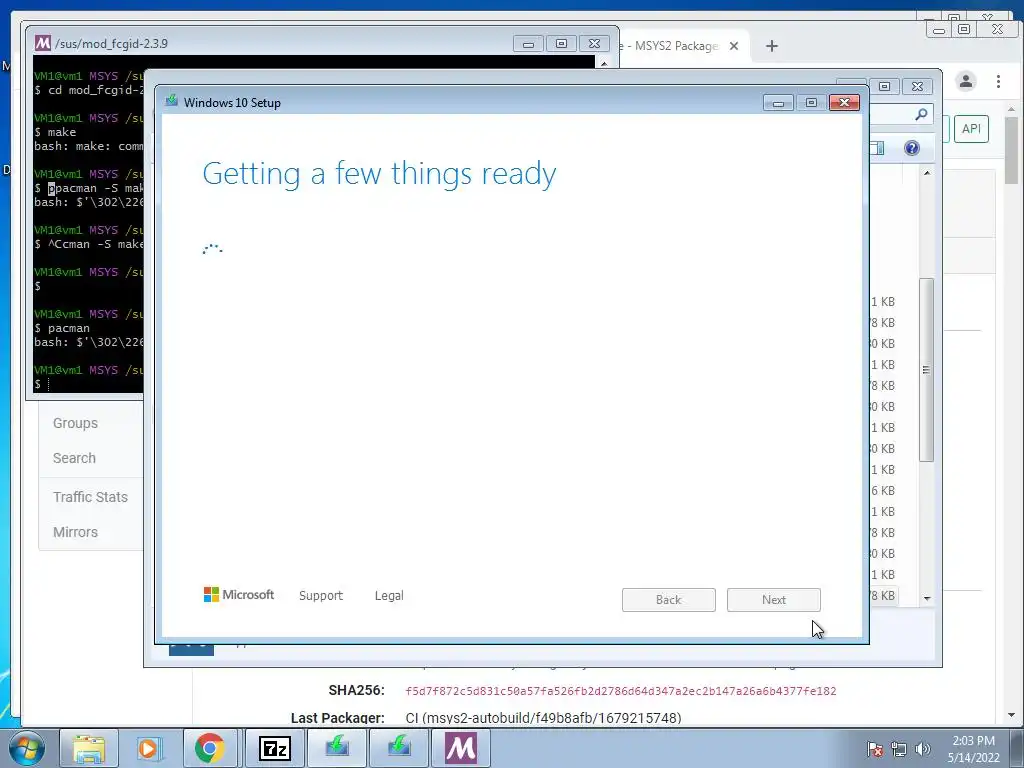This screenshot has width=1024, height=768.
Task: Click the mod_fcgid terminal title bar icon
Action: tap(43, 43)
